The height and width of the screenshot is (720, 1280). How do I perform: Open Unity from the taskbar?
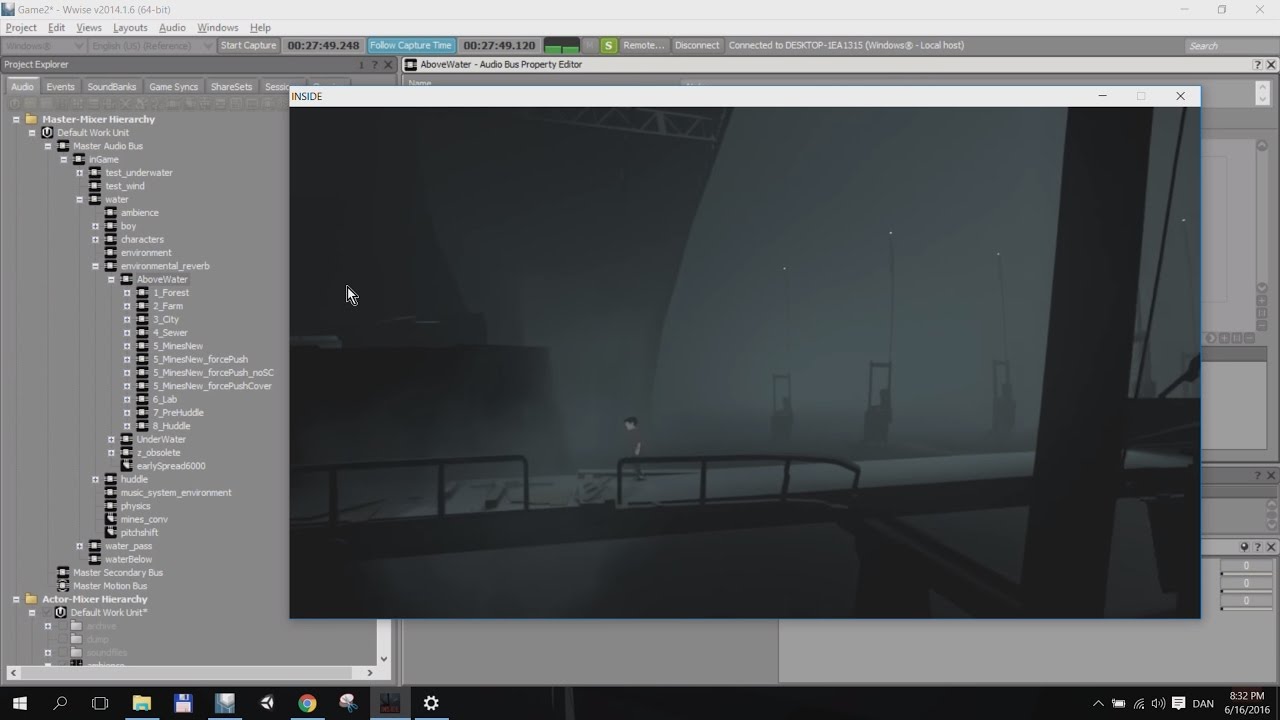(266, 703)
